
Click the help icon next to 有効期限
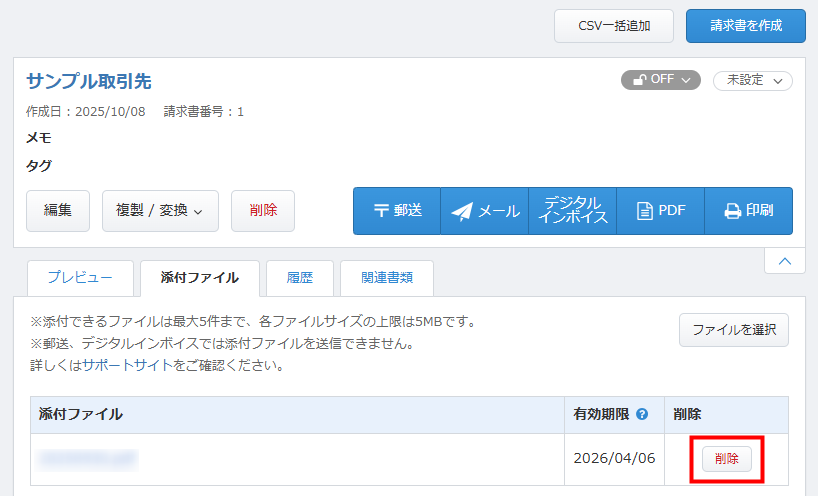point(642,414)
